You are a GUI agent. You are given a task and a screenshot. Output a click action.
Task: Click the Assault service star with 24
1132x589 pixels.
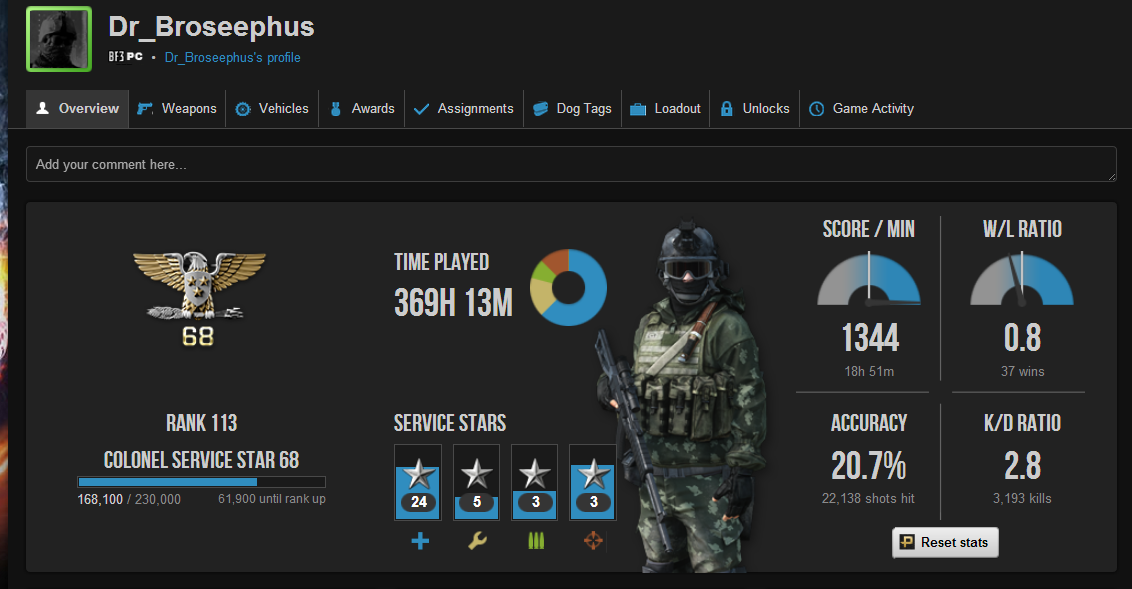point(418,482)
